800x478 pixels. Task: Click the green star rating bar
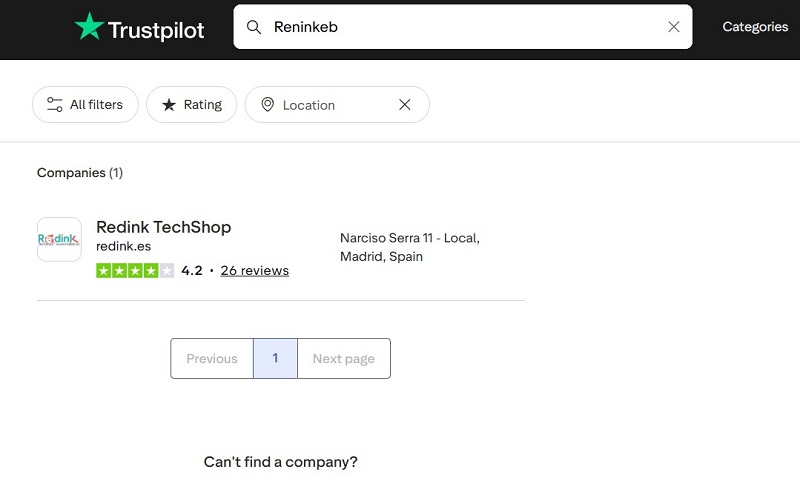coord(135,270)
